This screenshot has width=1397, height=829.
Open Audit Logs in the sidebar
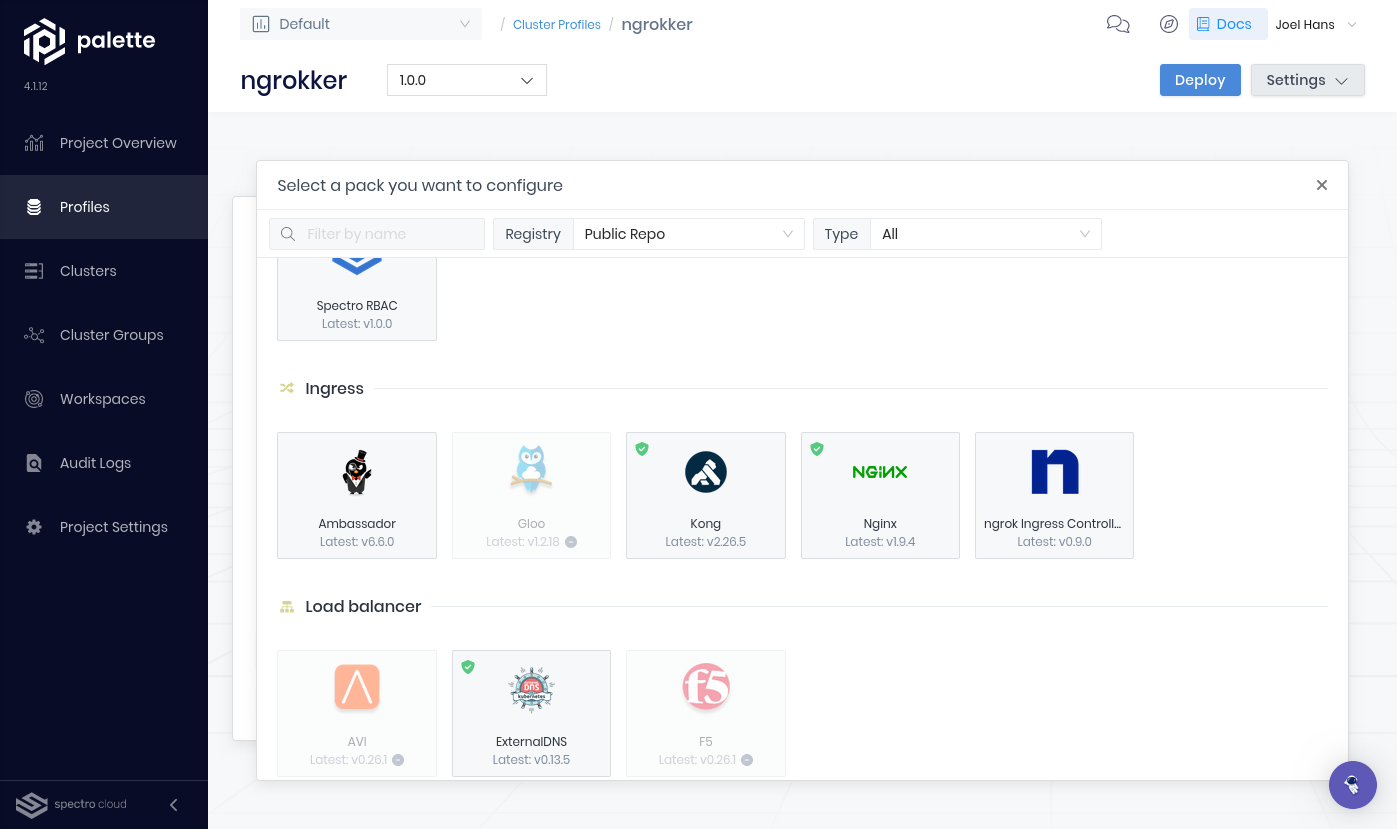pos(95,462)
